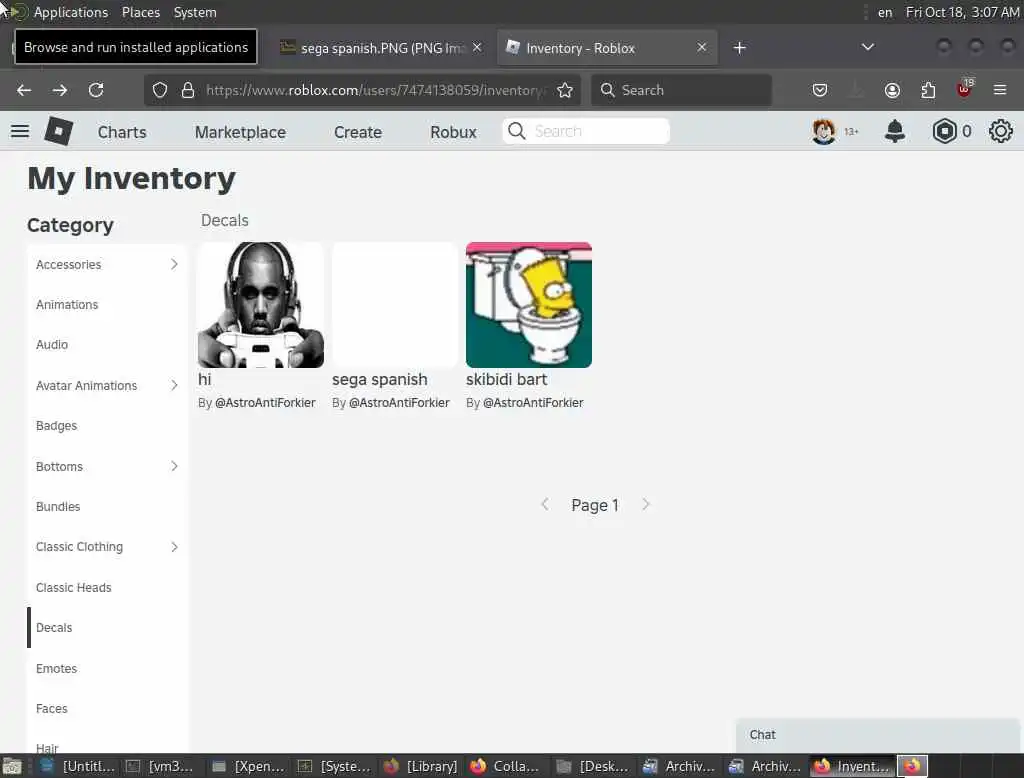Image resolution: width=1024 pixels, height=778 pixels.
Task: Open the Applications menu
Action: pos(71,12)
